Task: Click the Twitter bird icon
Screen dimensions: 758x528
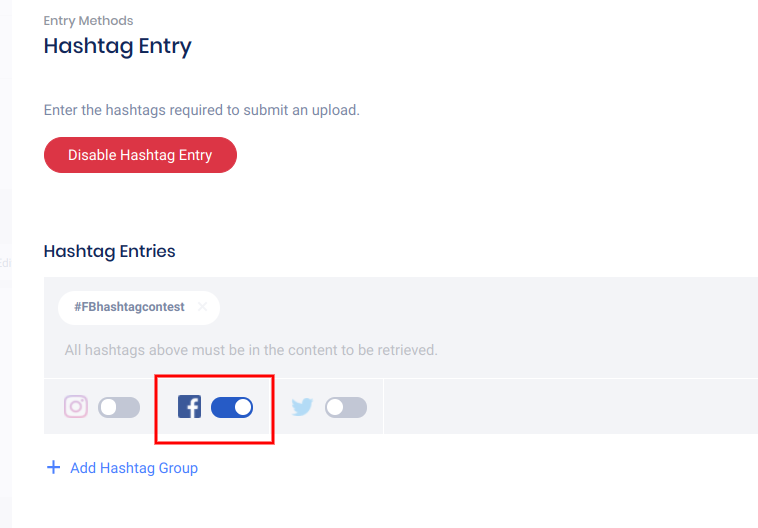Action: (302, 407)
